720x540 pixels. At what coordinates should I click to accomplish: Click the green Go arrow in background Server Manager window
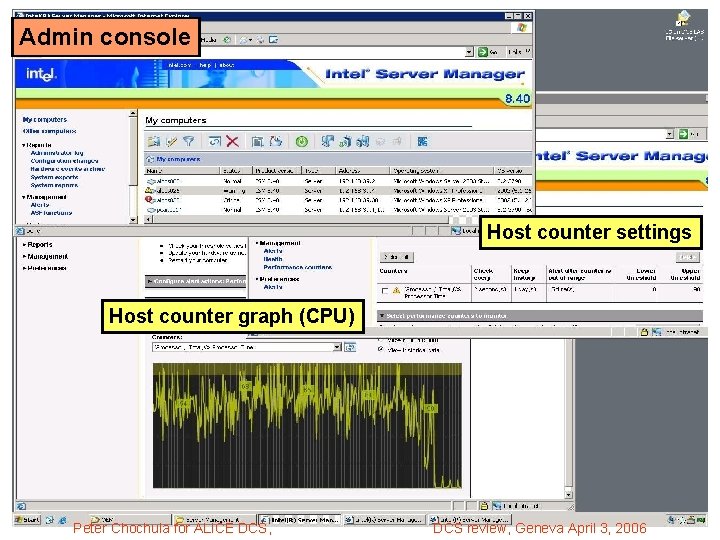[x=683, y=134]
